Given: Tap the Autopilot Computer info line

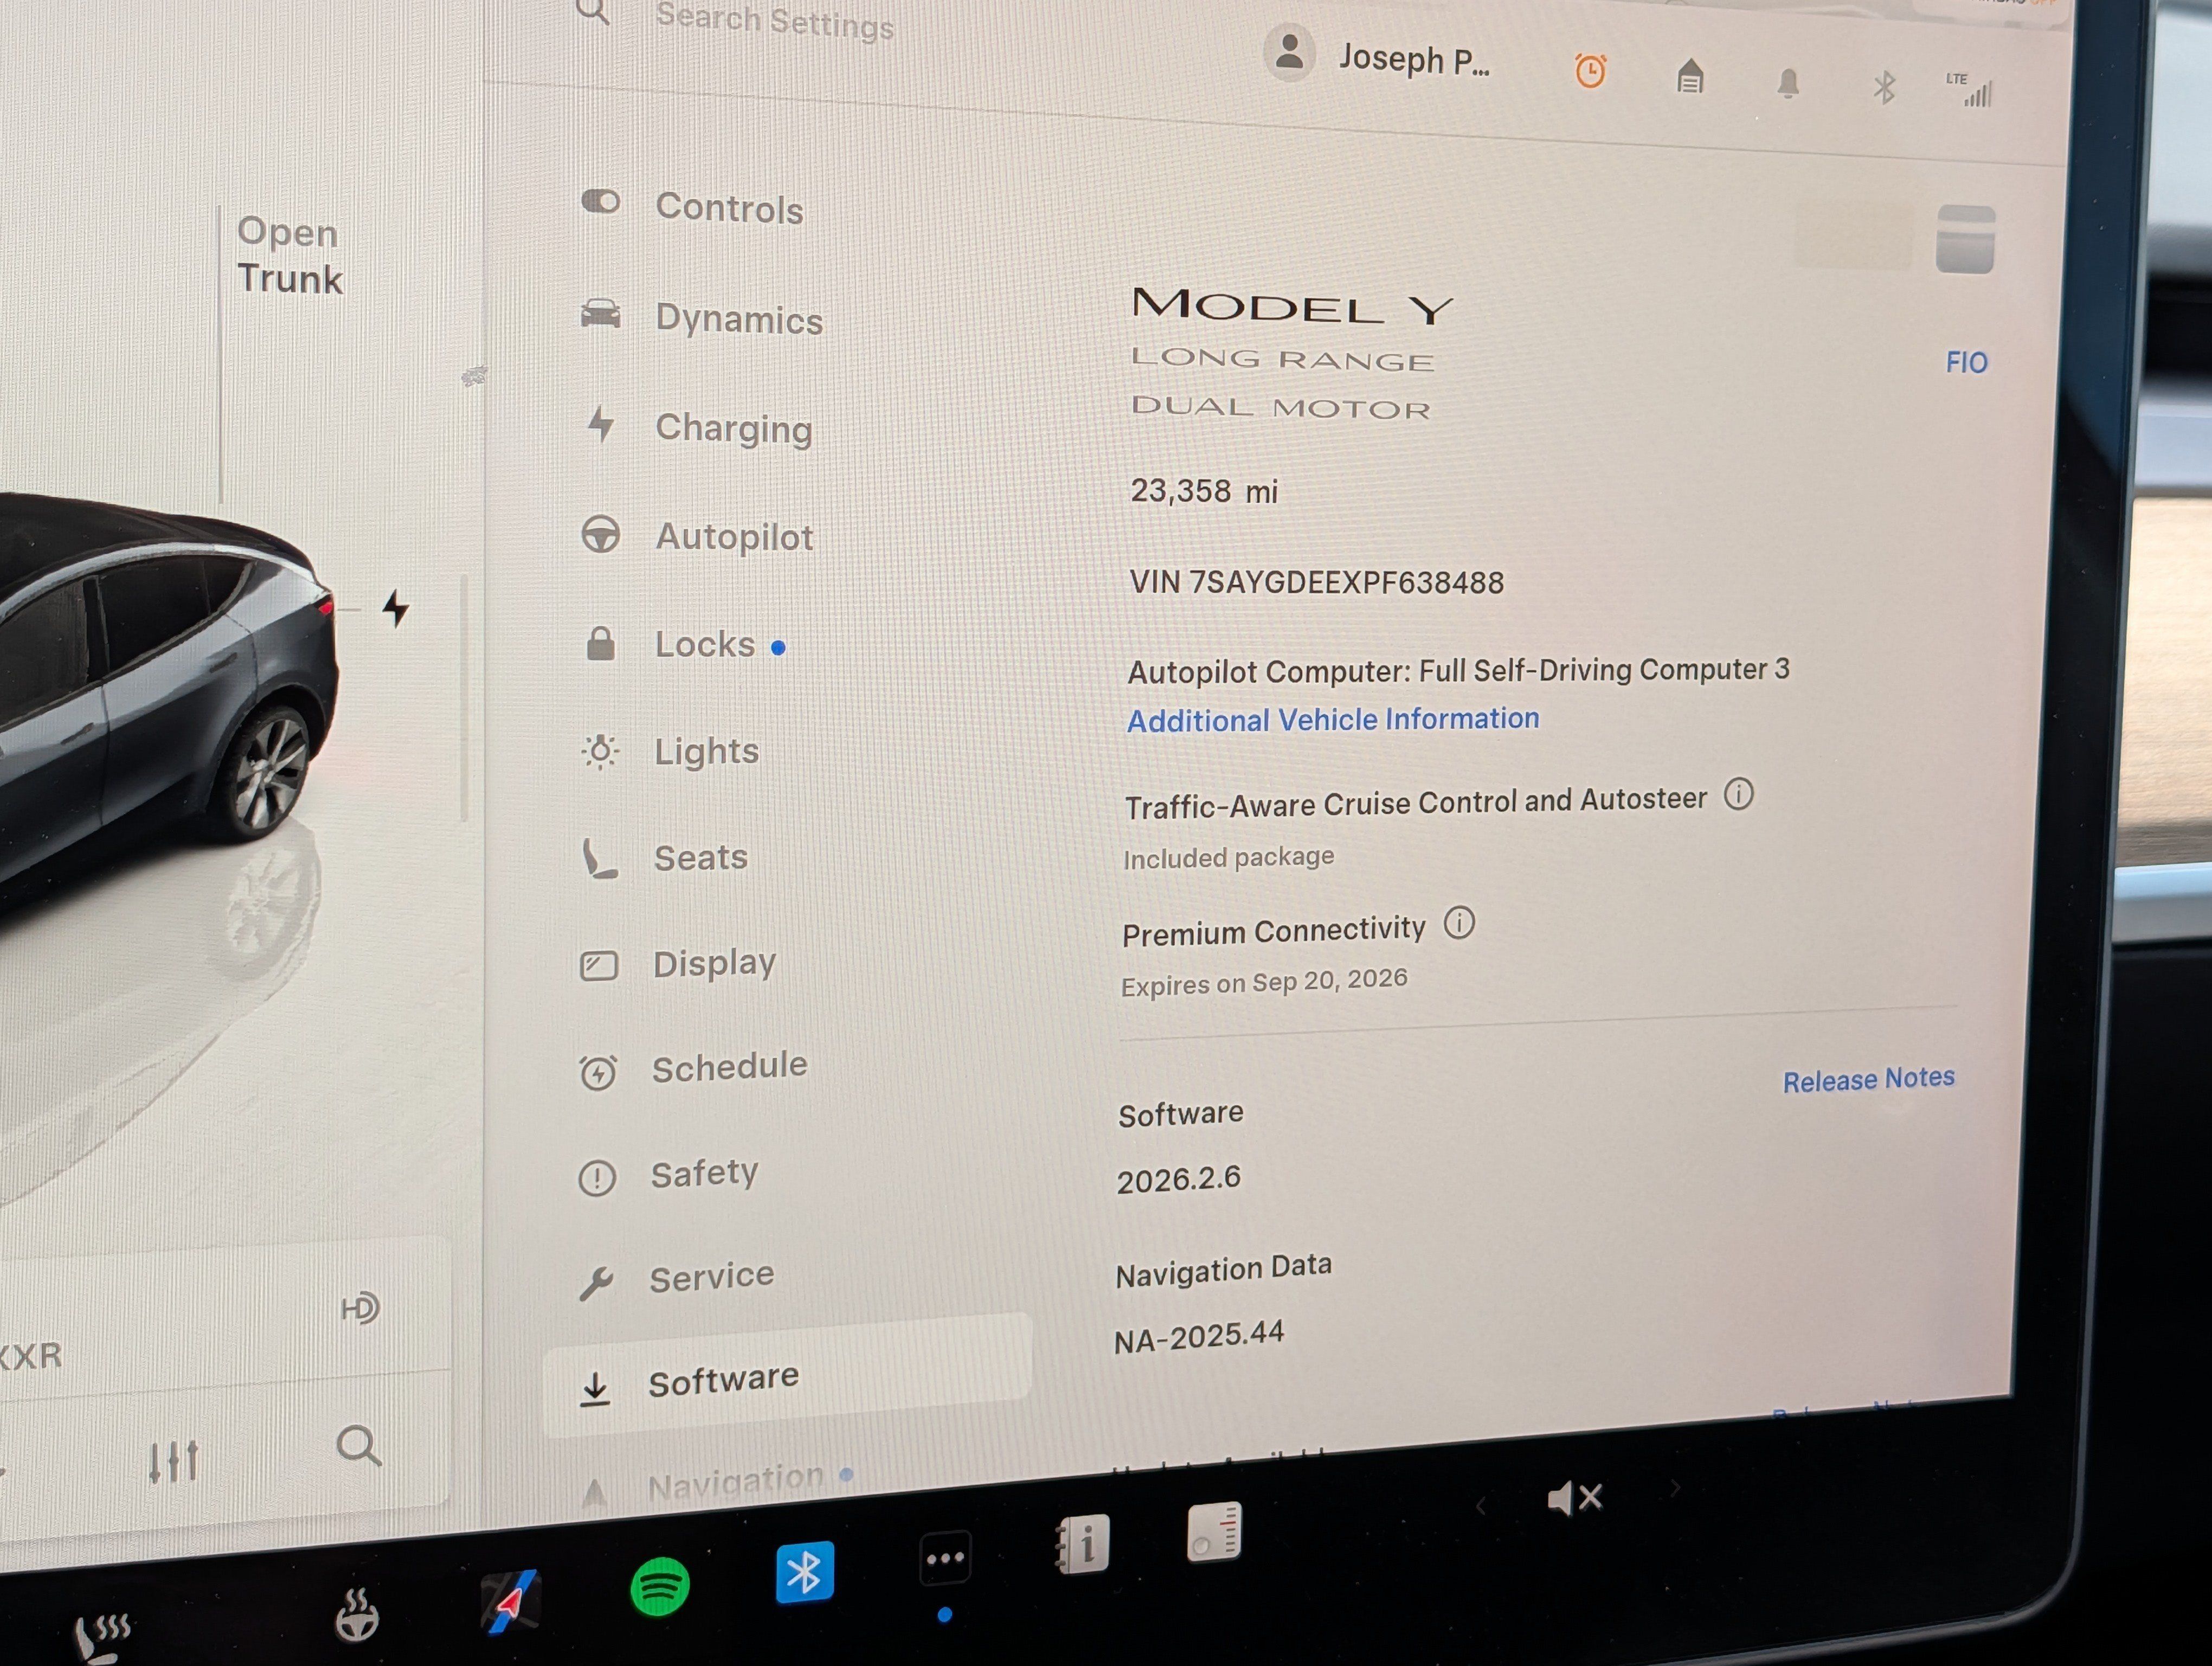Looking at the screenshot, I should (x=1458, y=670).
